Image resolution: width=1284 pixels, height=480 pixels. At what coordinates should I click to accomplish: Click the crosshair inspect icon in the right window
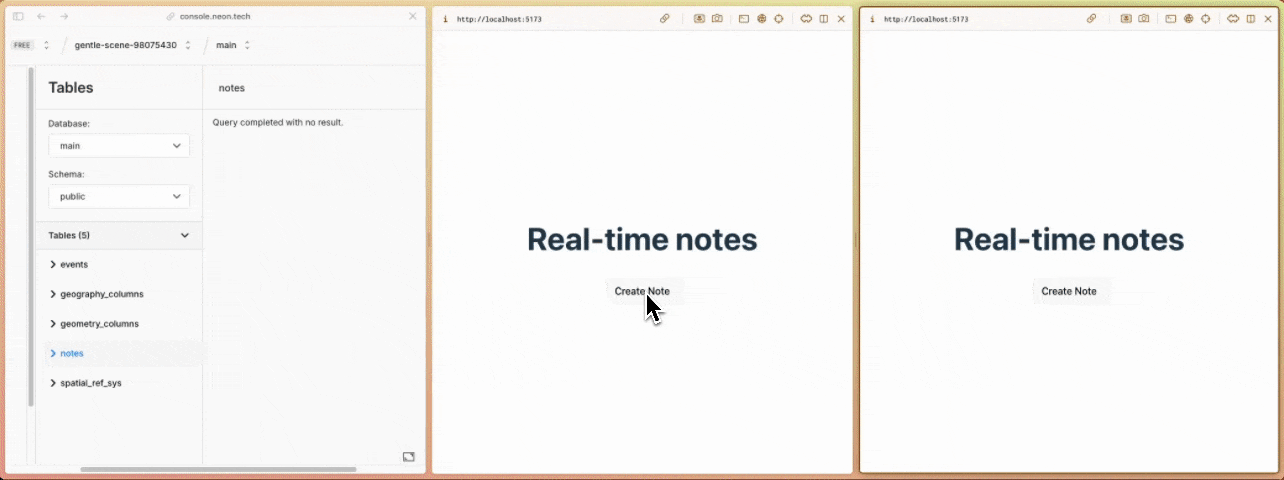point(1205,19)
